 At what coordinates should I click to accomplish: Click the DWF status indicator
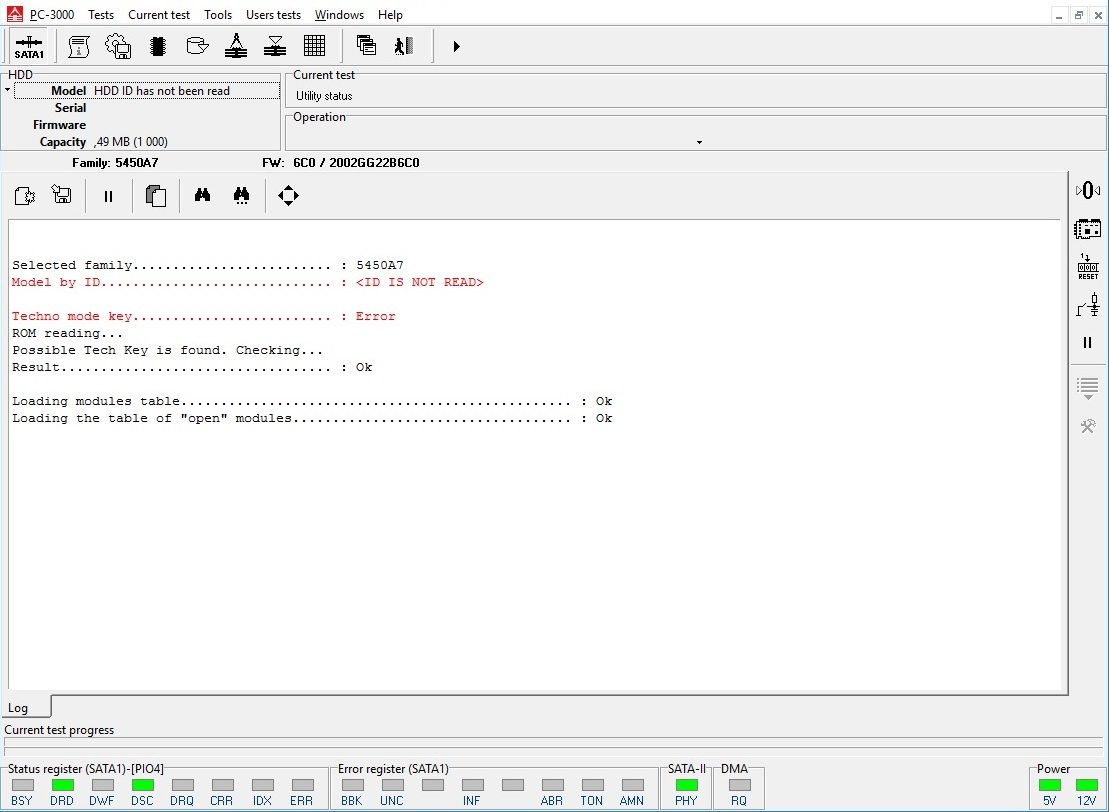103,784
